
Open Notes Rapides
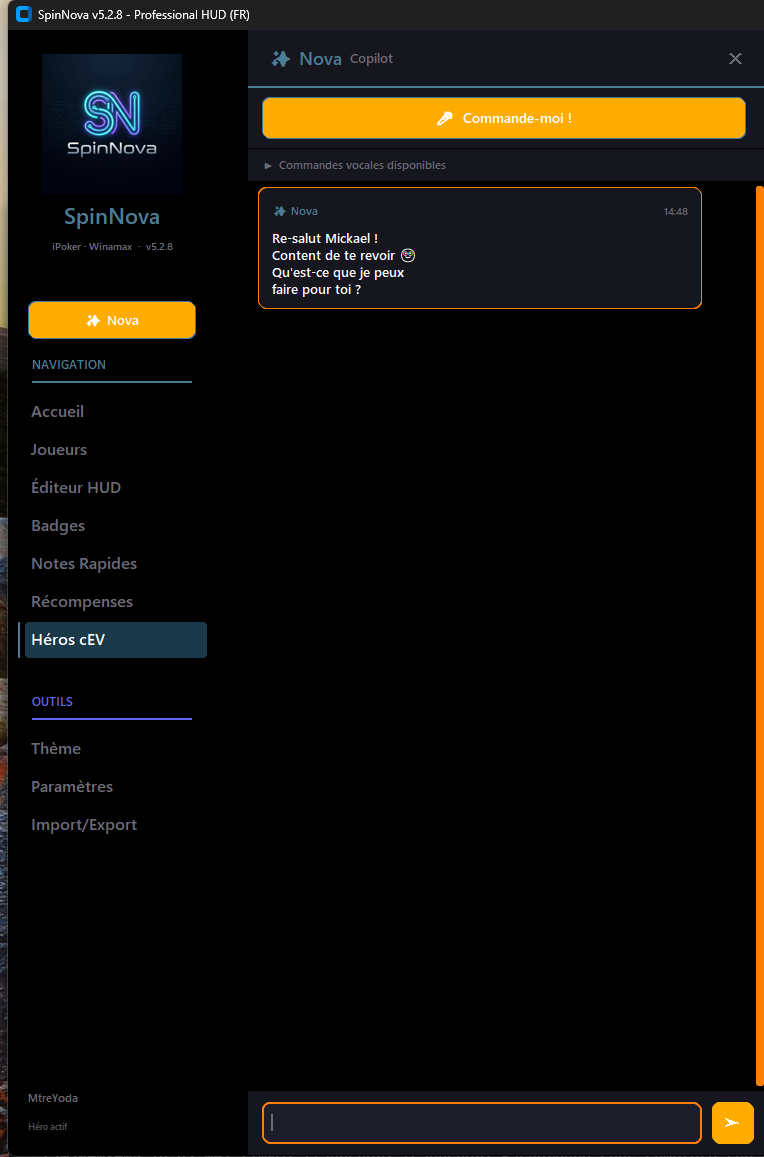84,564
